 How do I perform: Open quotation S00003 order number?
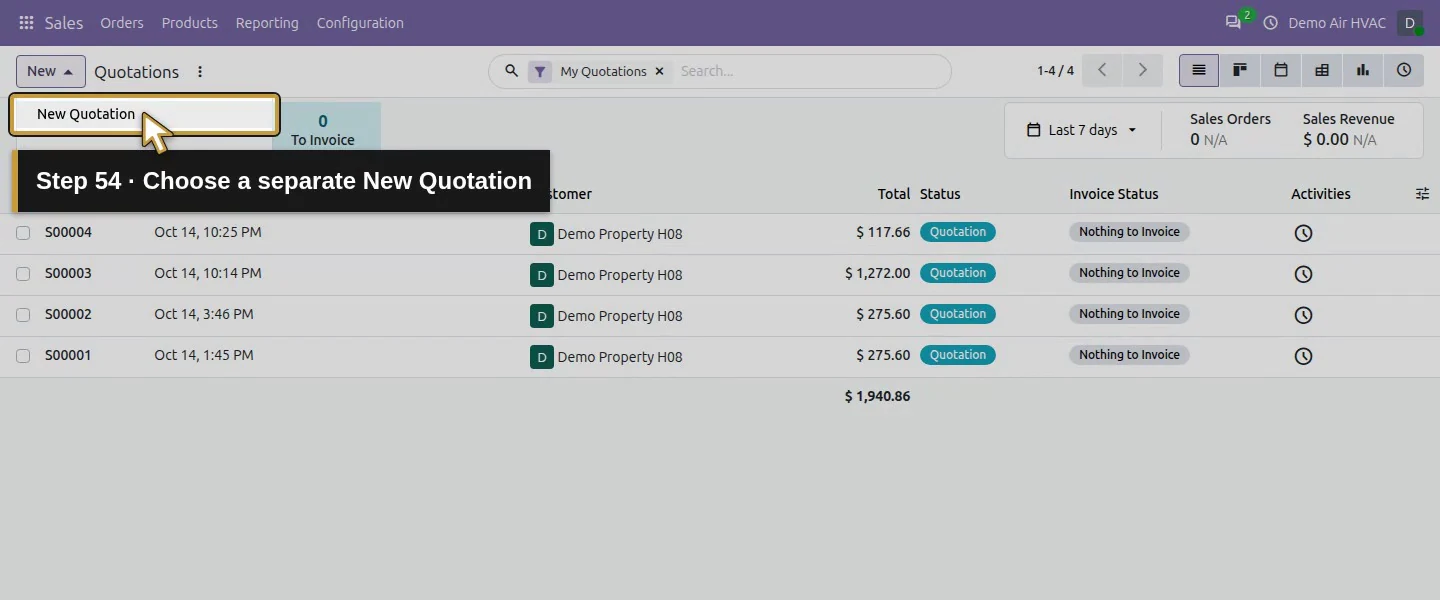pos(68,273)
